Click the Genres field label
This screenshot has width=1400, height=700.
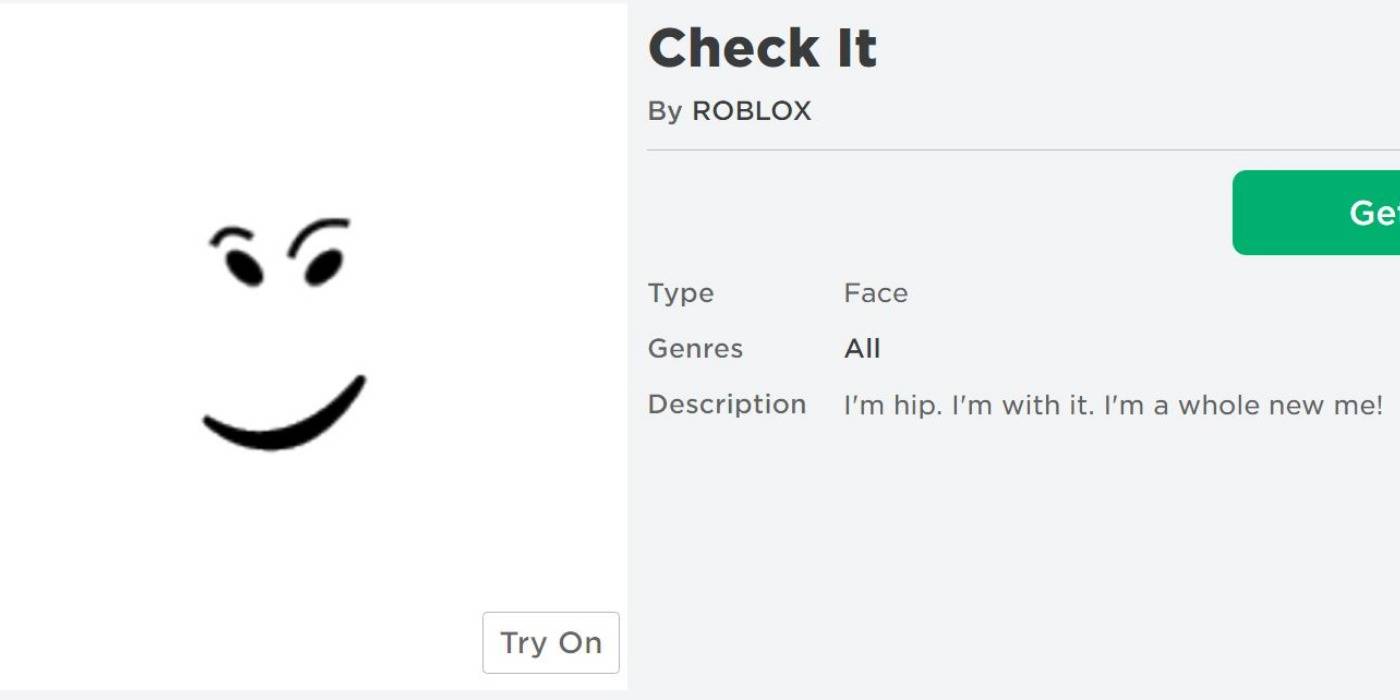(695, 348)
